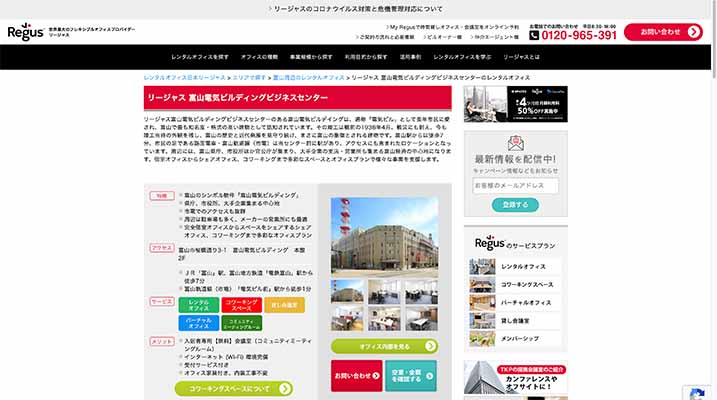Click arrow icon on オフィス内部を見る button
Screen dimensions: 717x400
tap(430, 346)
